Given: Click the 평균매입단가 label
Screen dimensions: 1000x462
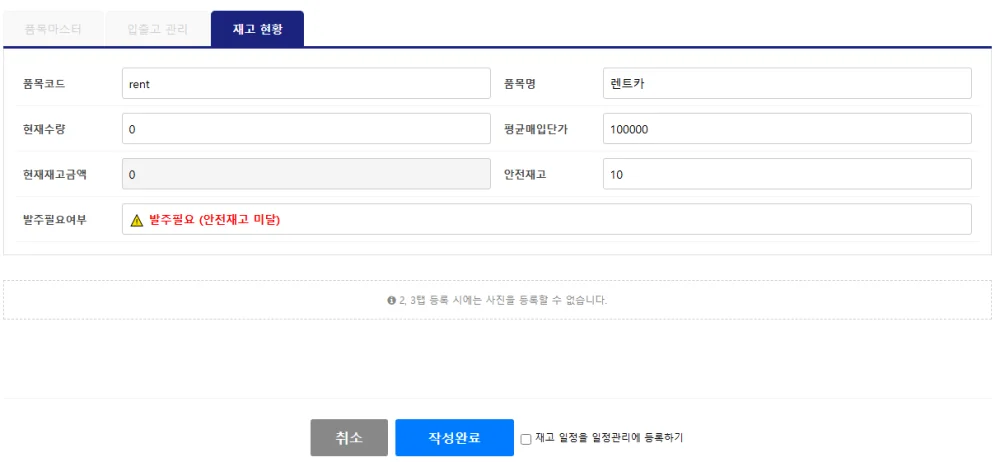Looking at the screenshot, I should tap(536, 129).
